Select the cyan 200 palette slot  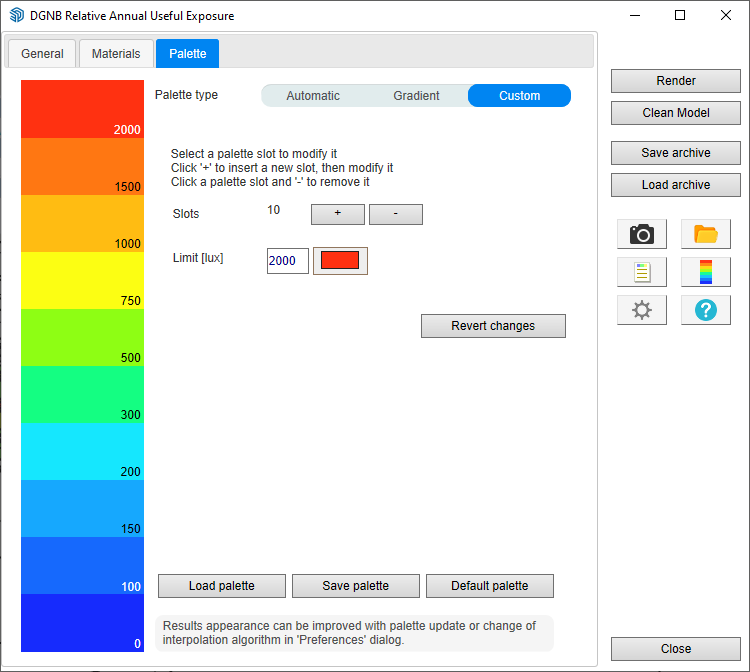[x=82, y=451]
